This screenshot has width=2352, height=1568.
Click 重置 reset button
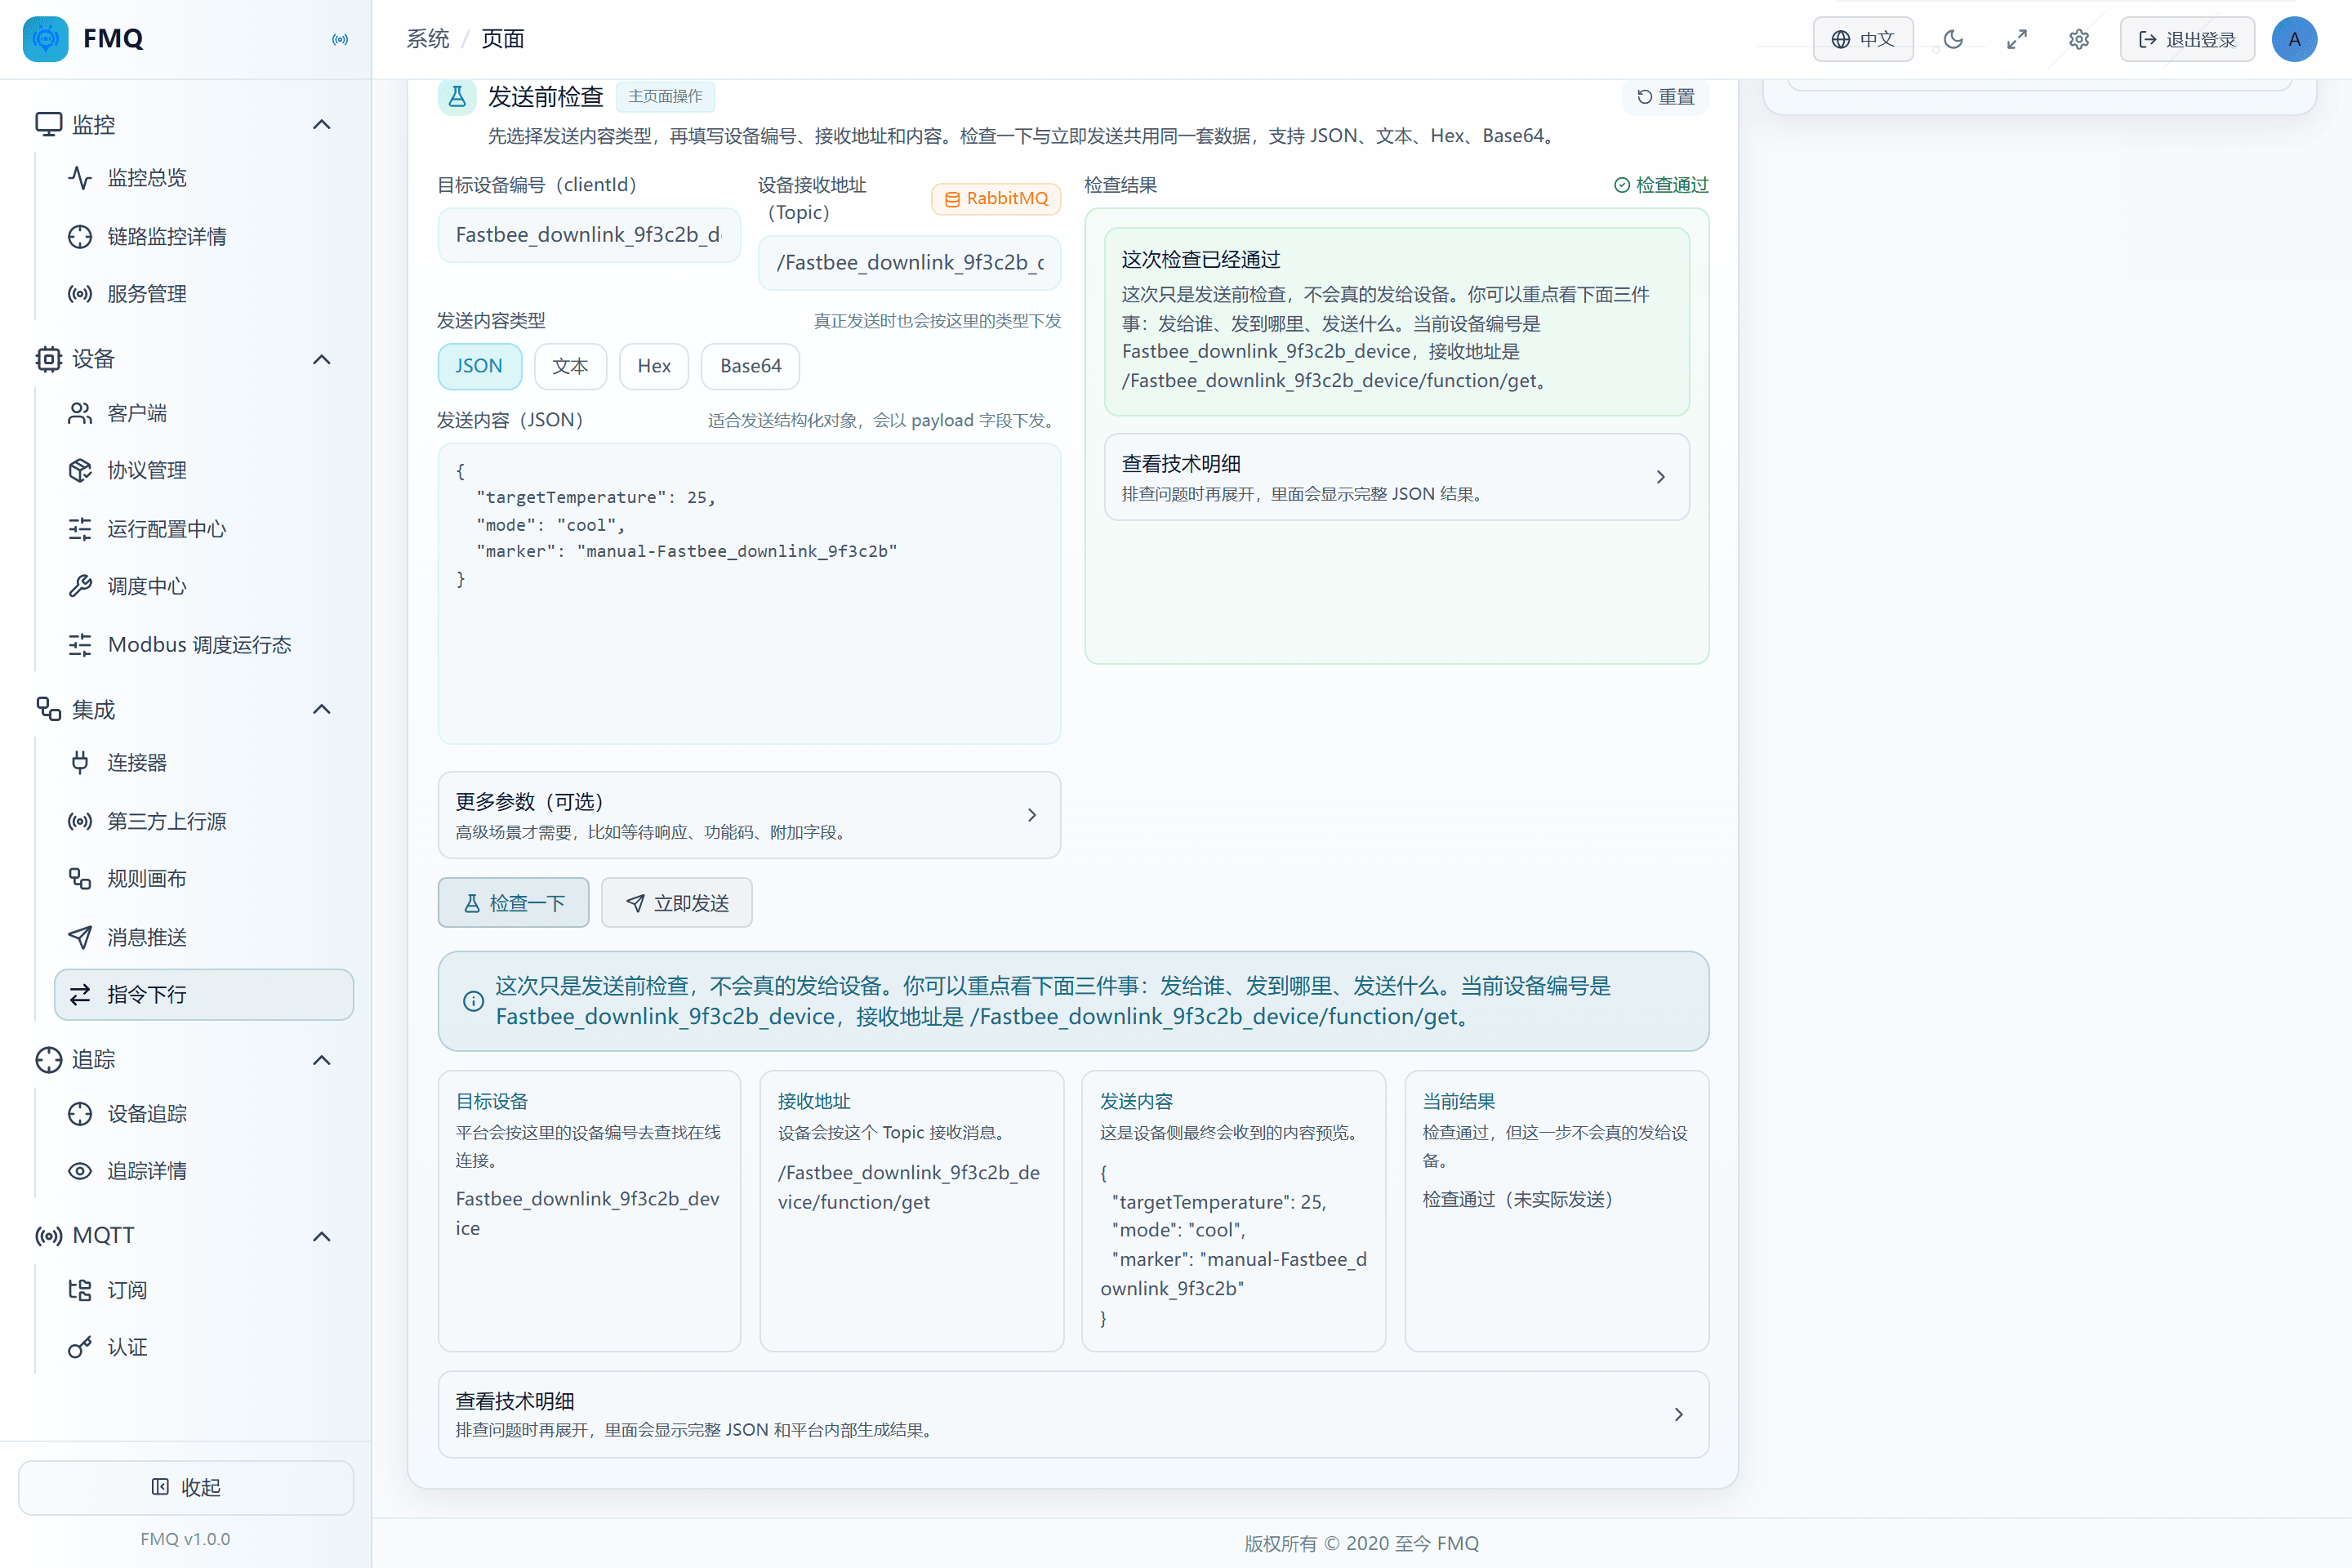pyautogui.click(x=1666, y=97)
